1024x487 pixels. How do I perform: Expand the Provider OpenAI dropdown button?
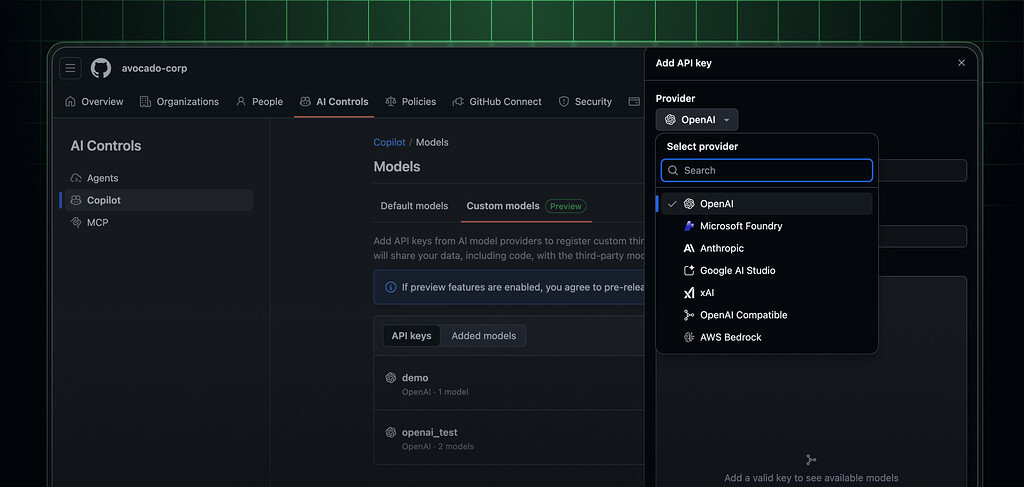tap(697, 120)
